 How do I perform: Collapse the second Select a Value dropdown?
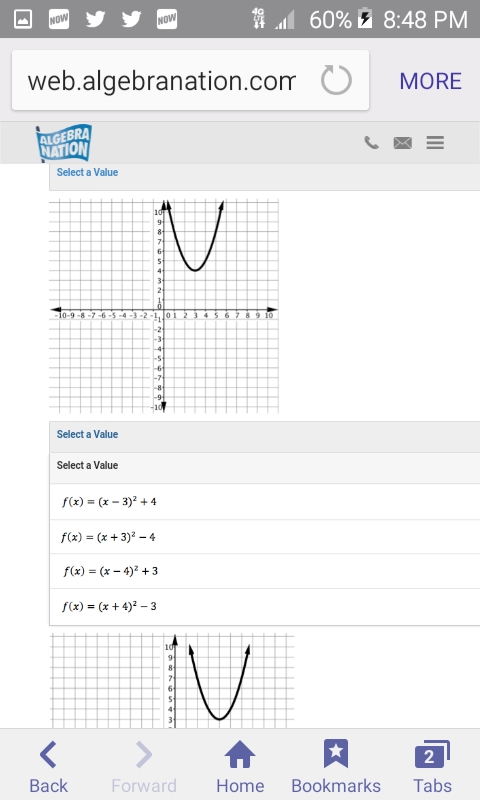[x=264, y=437]
